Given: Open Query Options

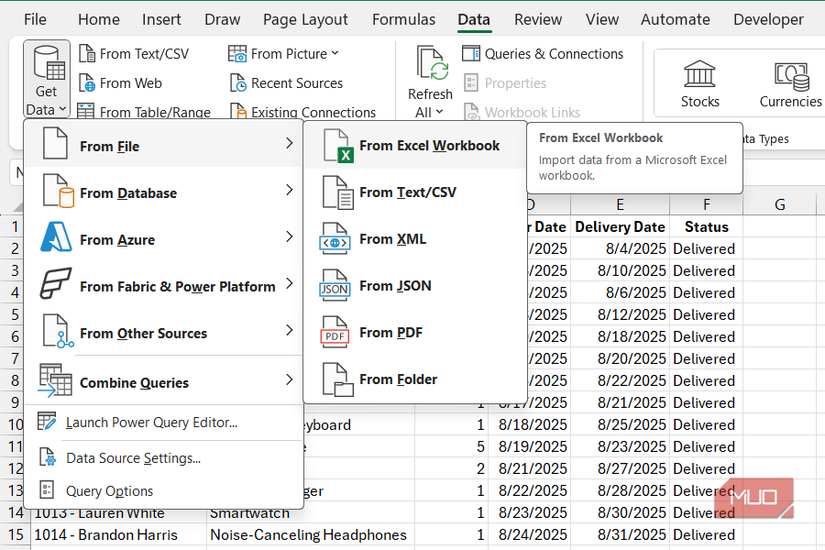Looking at the screenshot, I should click(164, 491).
